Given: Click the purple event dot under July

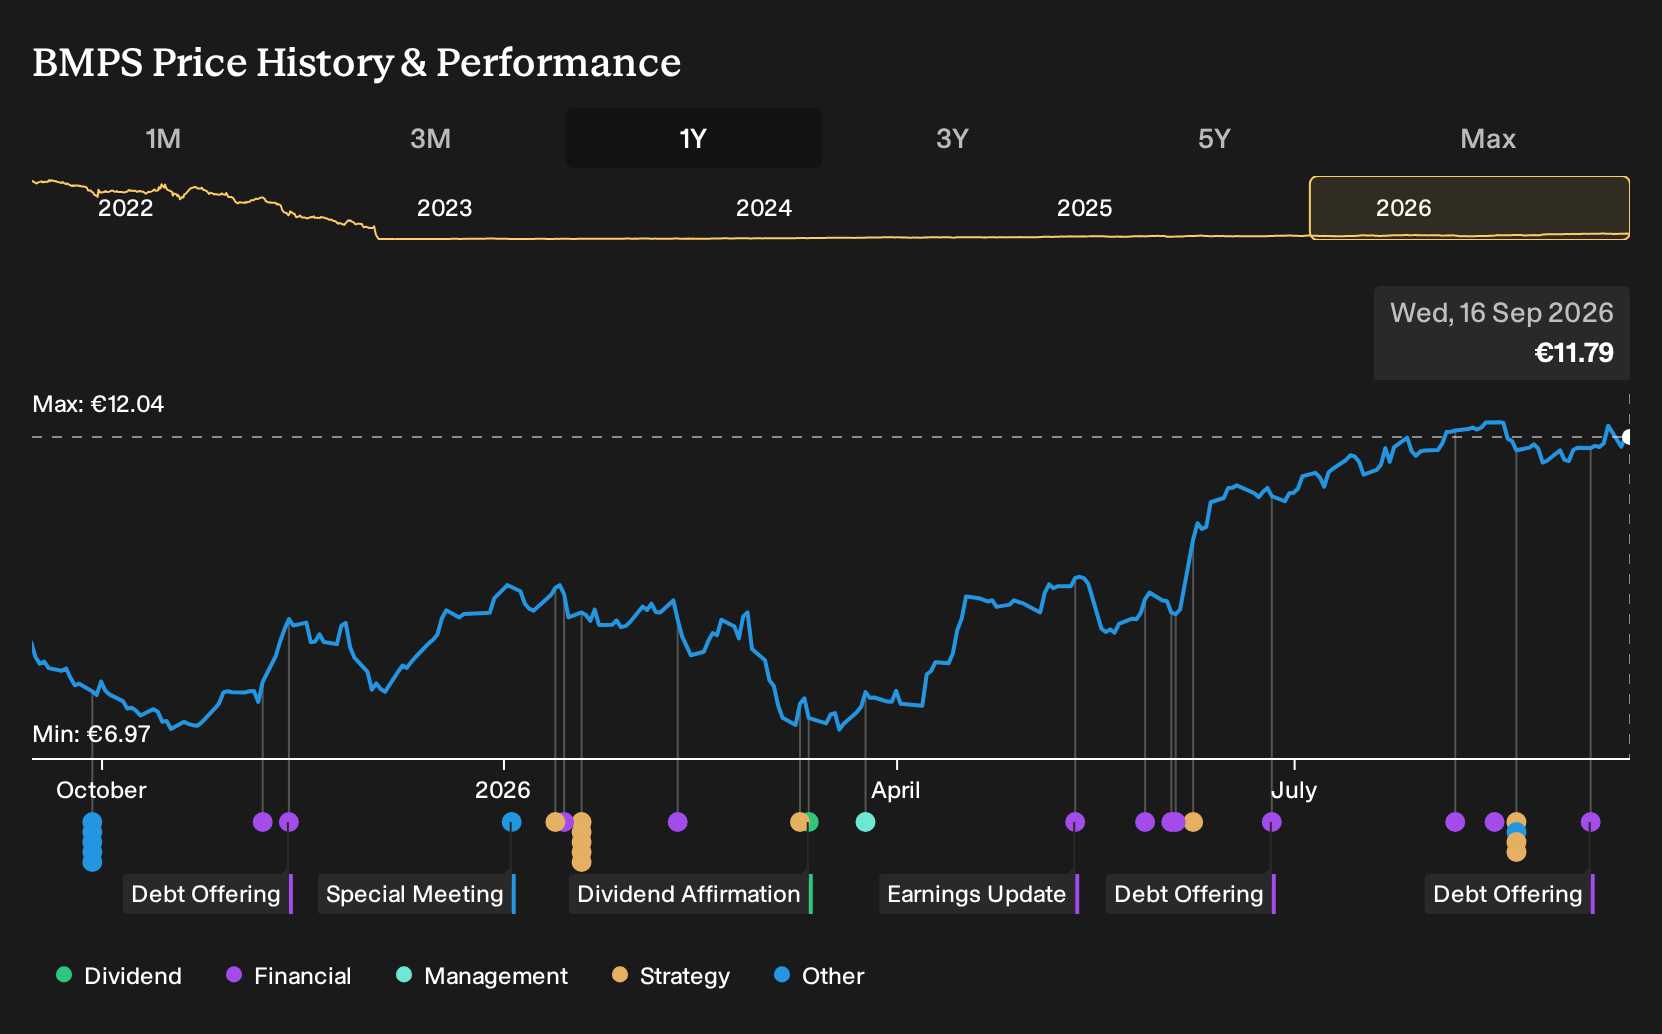Looking at the screenshot, I should point(1272,822).
